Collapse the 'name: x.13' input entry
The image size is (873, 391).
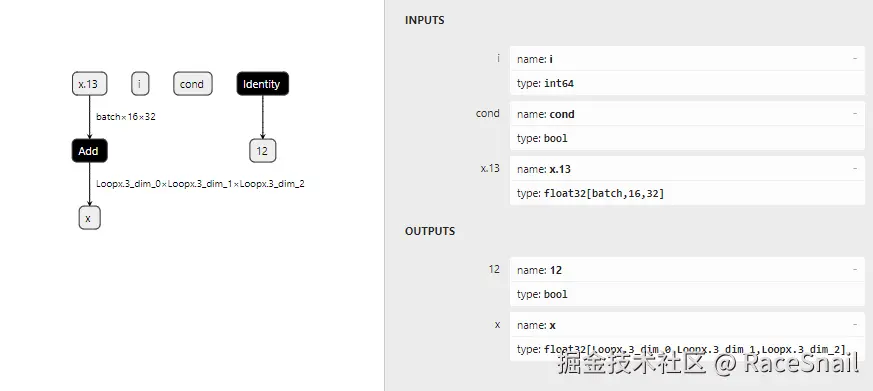855,169
